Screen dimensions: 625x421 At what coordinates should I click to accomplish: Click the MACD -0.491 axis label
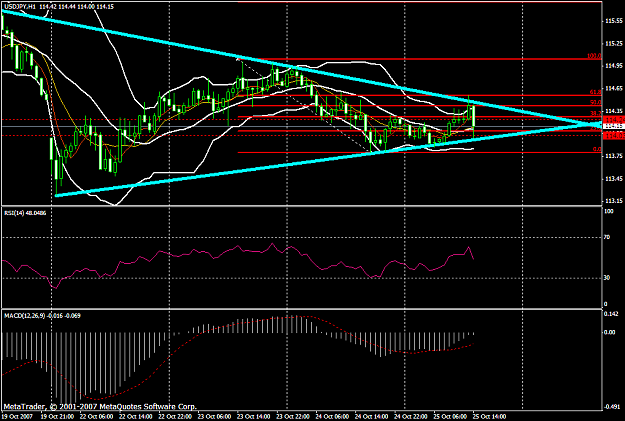tap(612, 407)
